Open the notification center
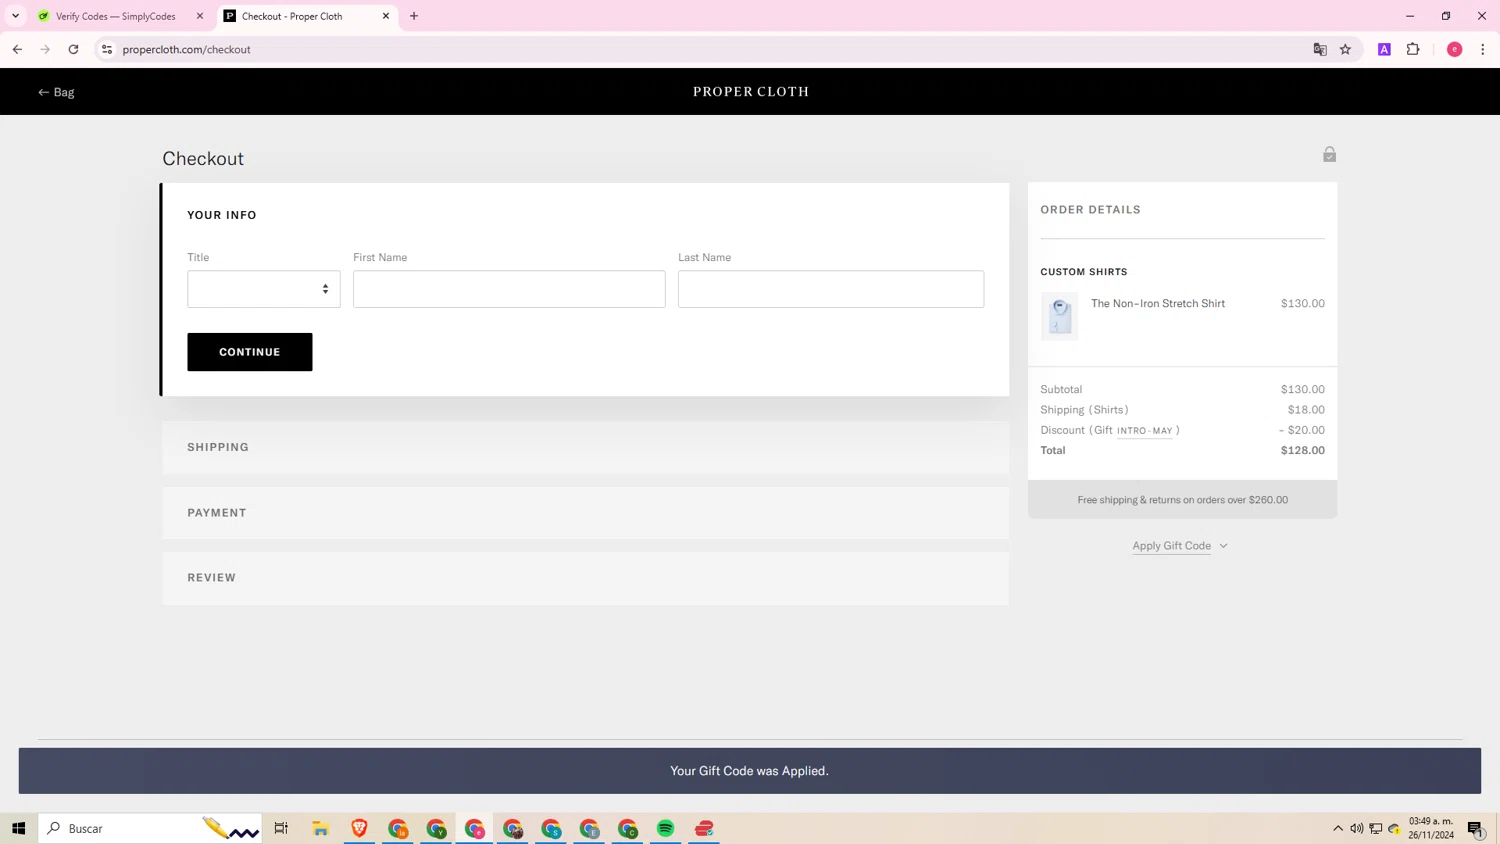Viewport: 1500px width, 844px height. point(1476,828)
